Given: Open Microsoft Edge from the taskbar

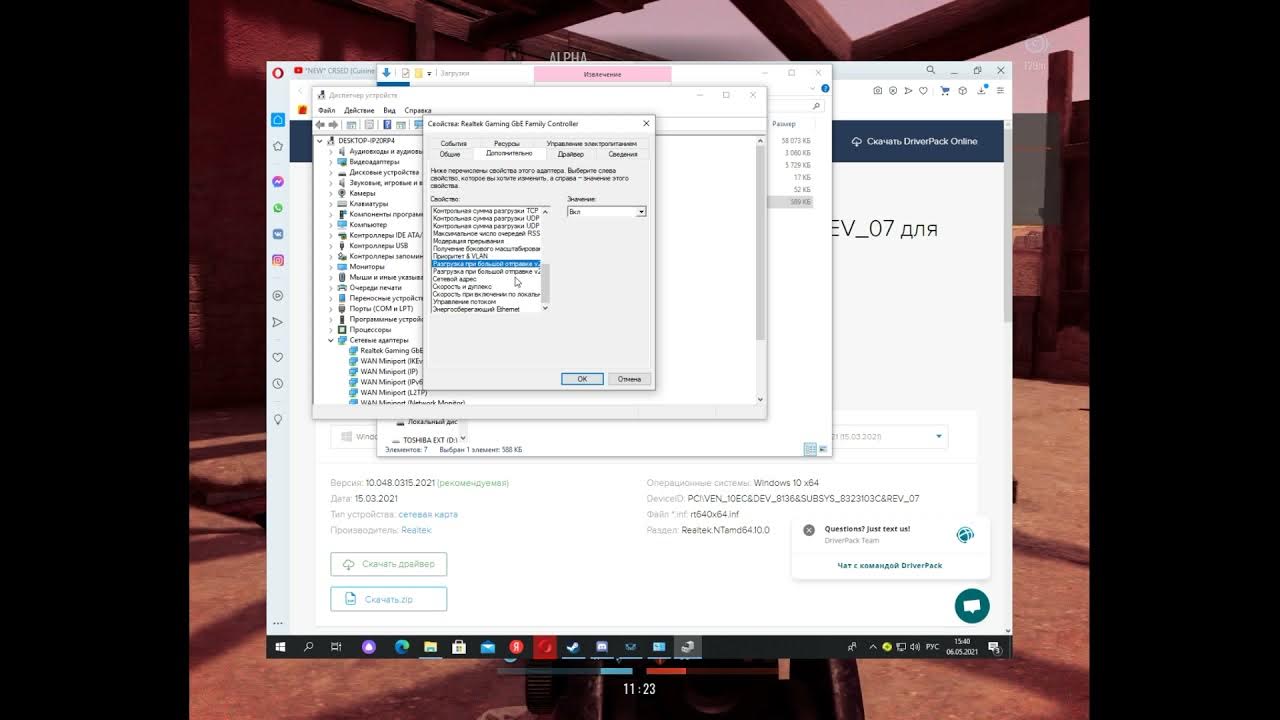Looking at the screenshot, I should pos(402,647).
